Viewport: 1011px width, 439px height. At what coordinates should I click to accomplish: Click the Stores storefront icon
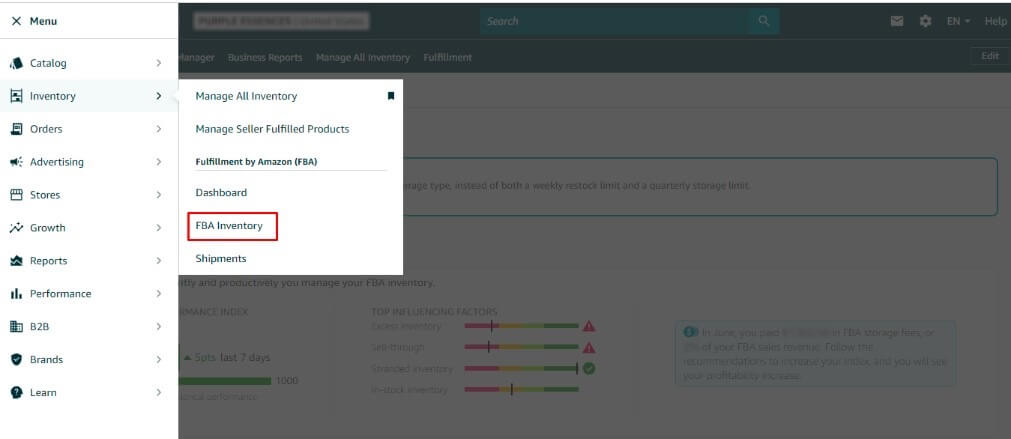[16, 195]
